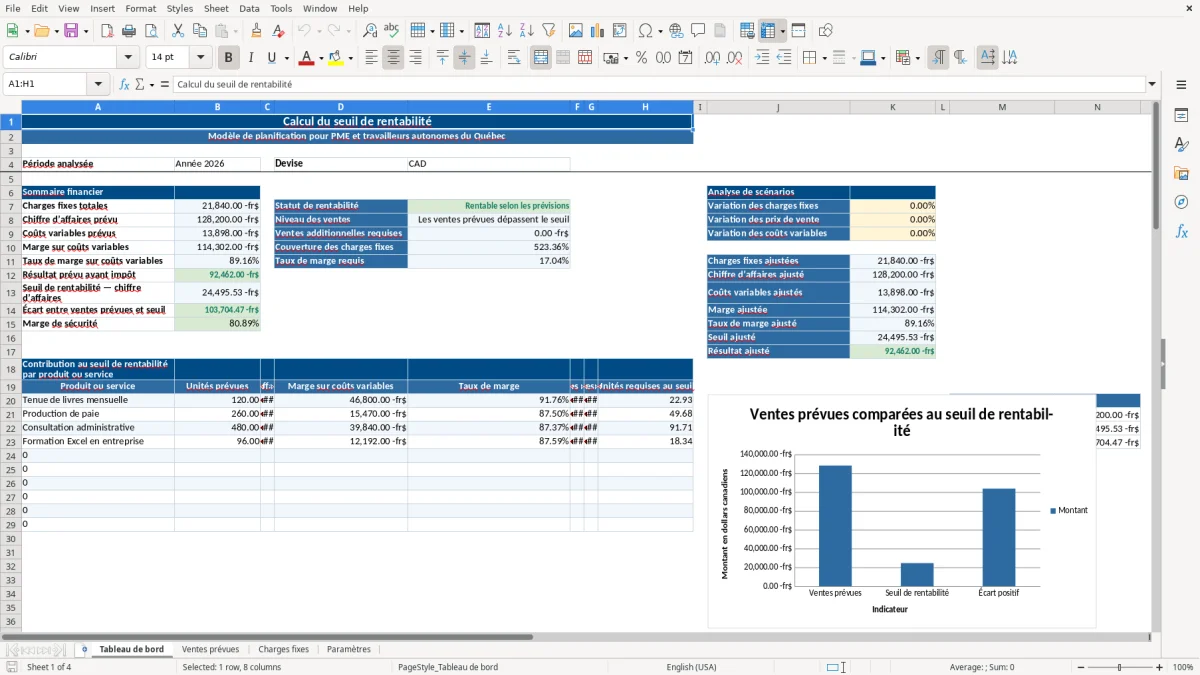Open the Format menu
Screen dimensions: 1200x675
click(x=140, y=8)
